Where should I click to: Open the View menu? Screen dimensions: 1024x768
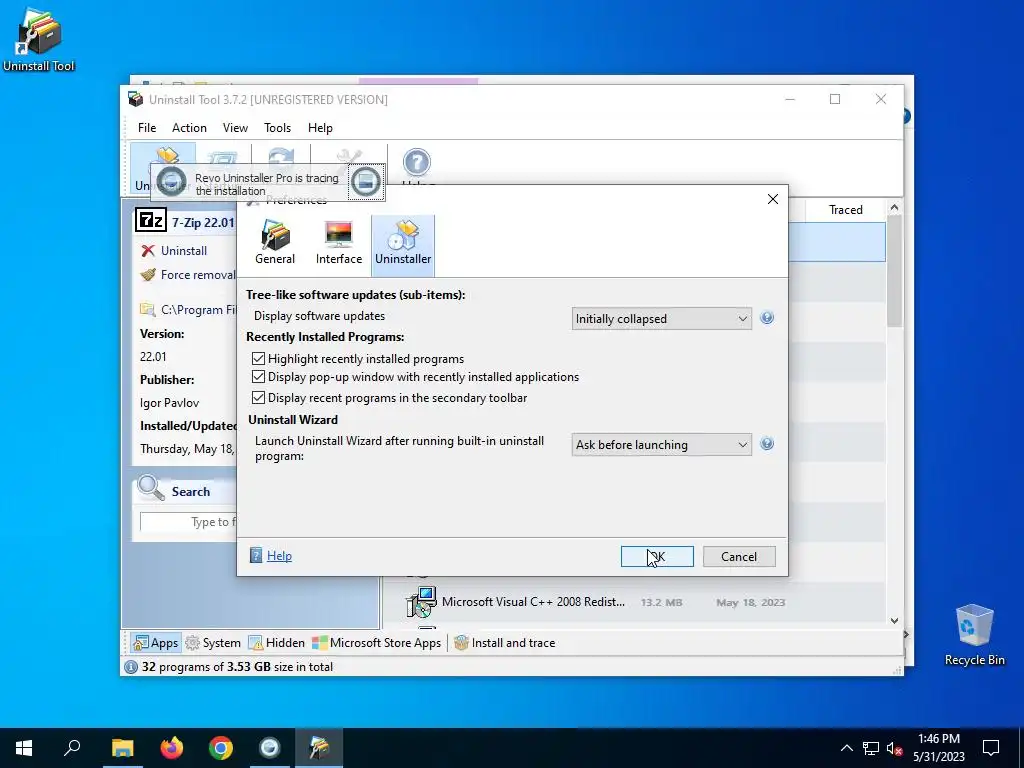235,128
